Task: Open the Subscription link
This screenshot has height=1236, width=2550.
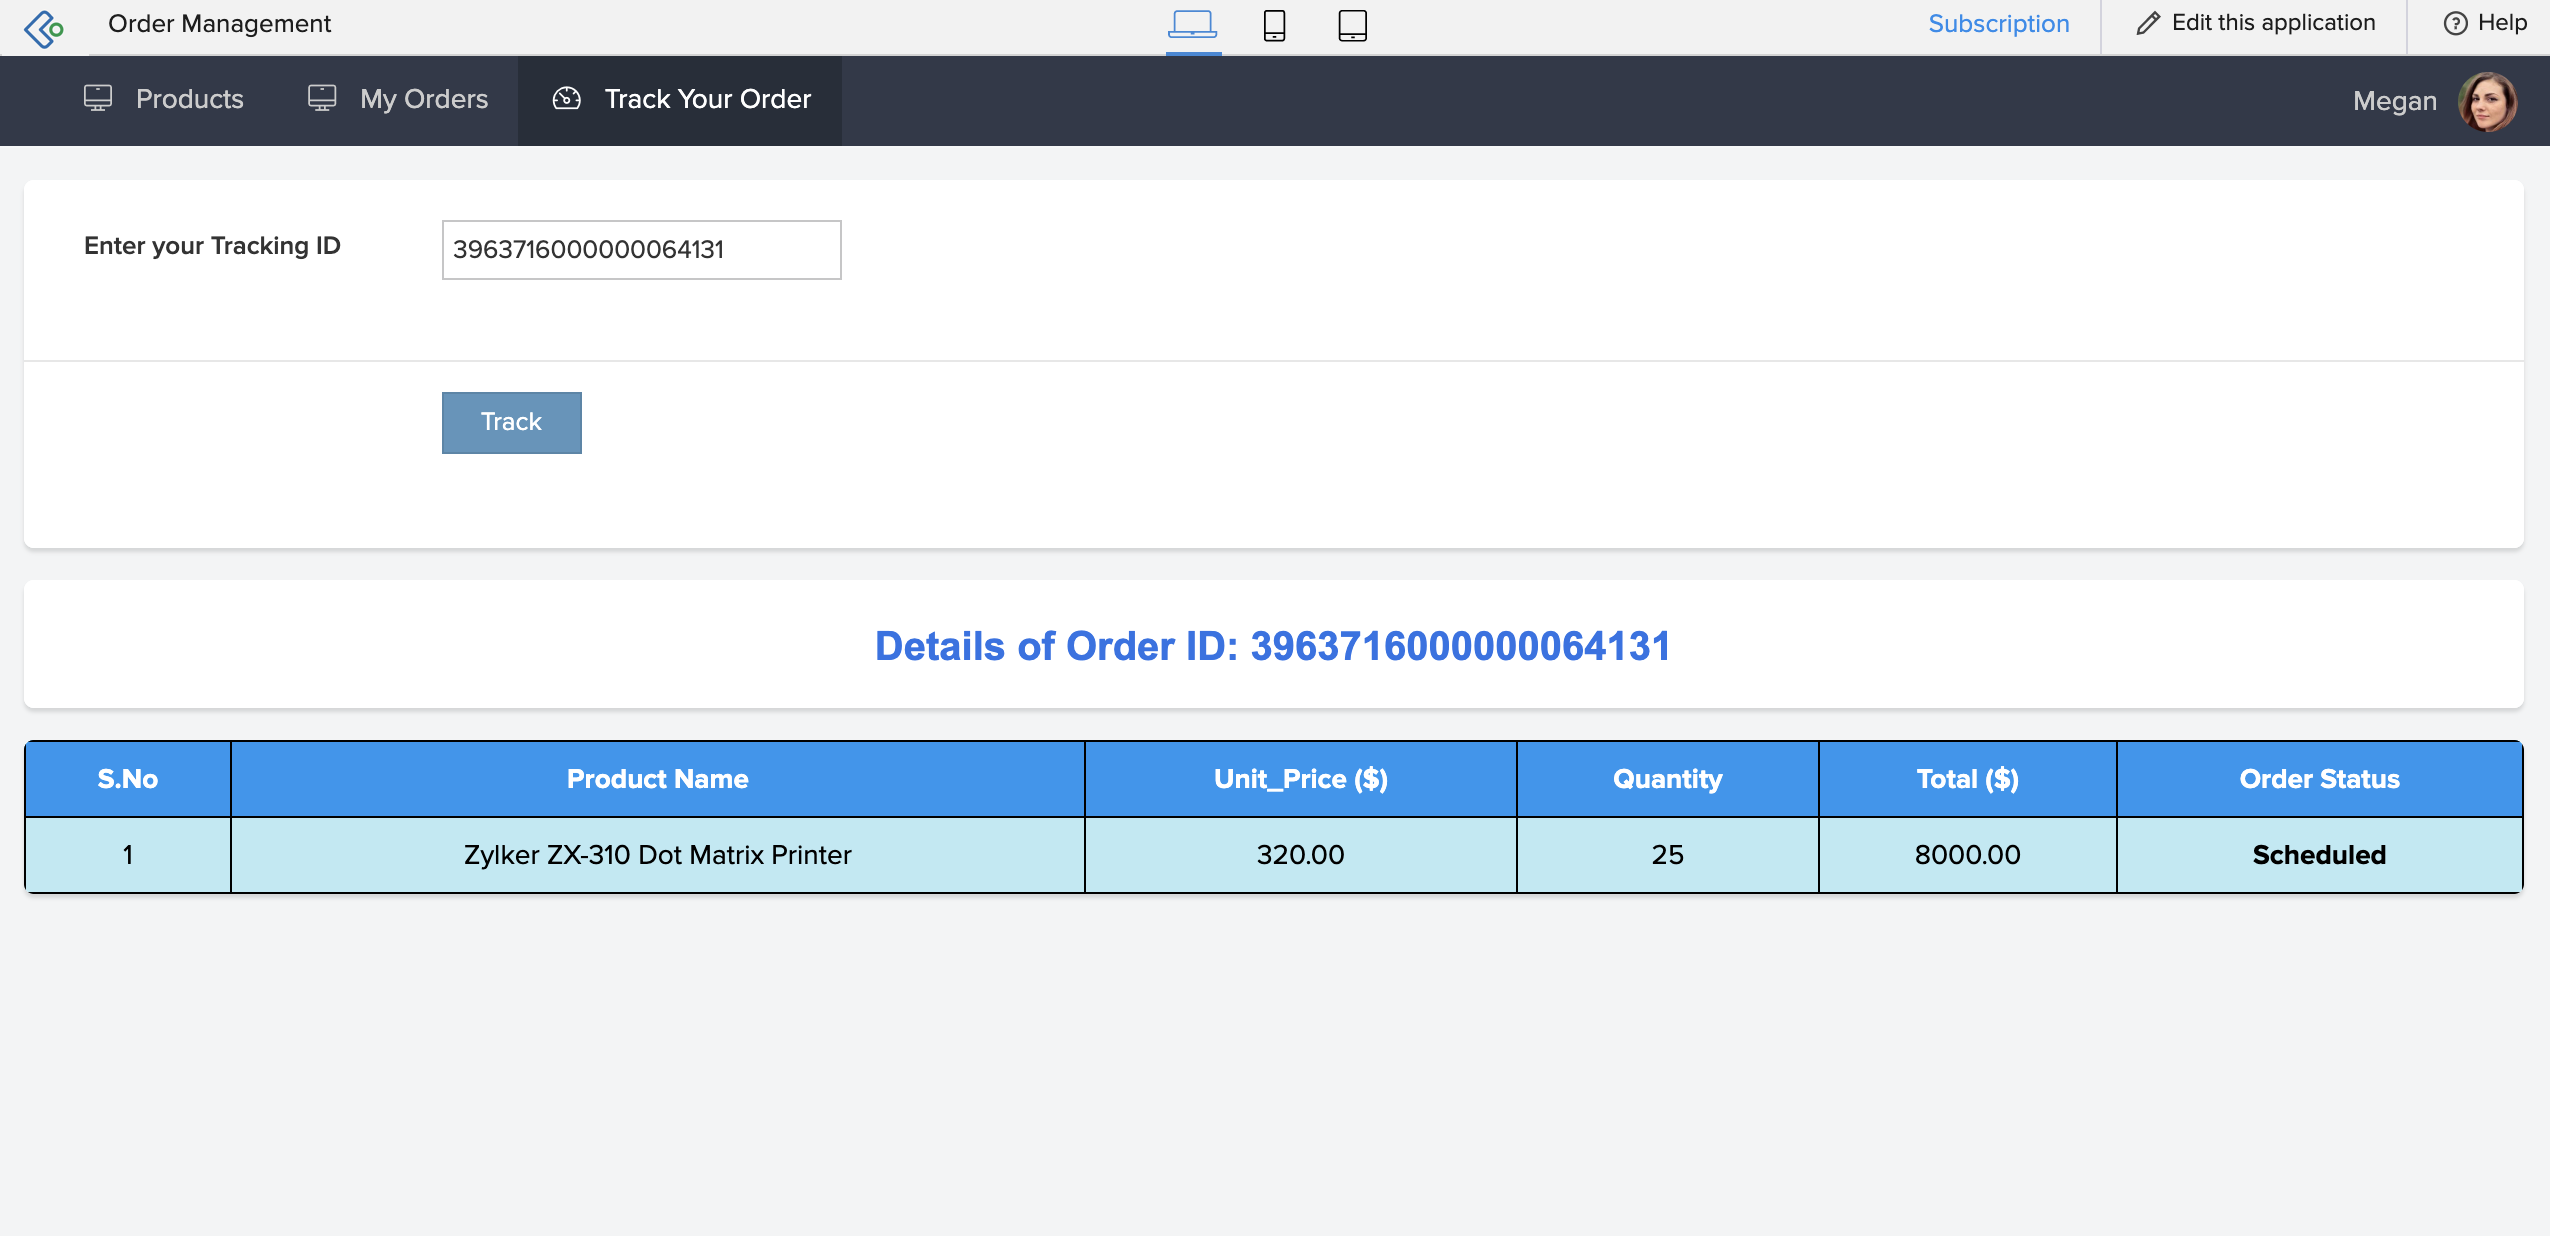Action: (1998, 23)
